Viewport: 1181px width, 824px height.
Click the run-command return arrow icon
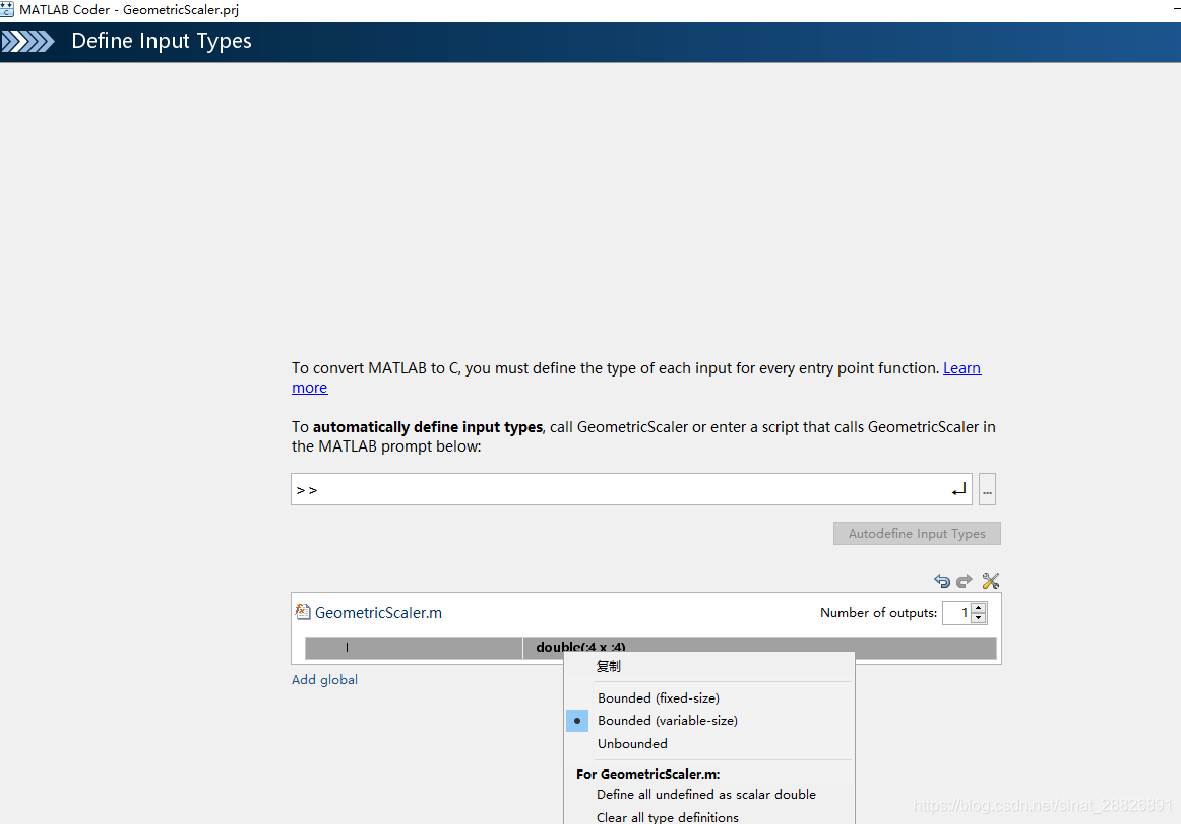click(x=958, y=490)
